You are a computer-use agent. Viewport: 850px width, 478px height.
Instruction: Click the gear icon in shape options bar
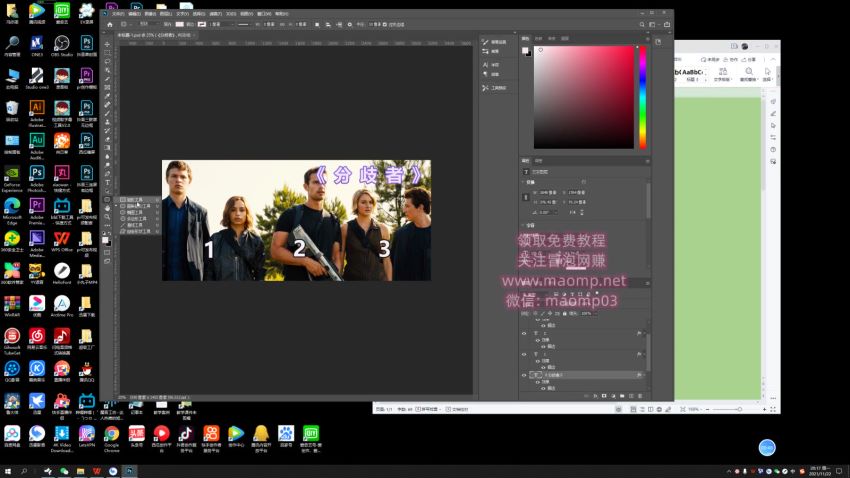click(350, 24)
